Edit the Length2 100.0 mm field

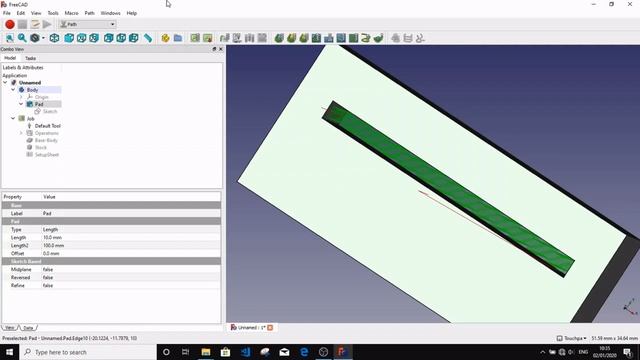coord(131,246)
